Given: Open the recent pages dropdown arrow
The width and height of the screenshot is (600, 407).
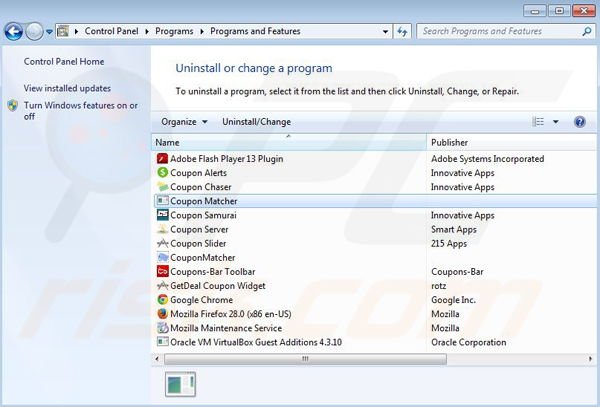Looking at the screenshot, I should tap(49, 32).
